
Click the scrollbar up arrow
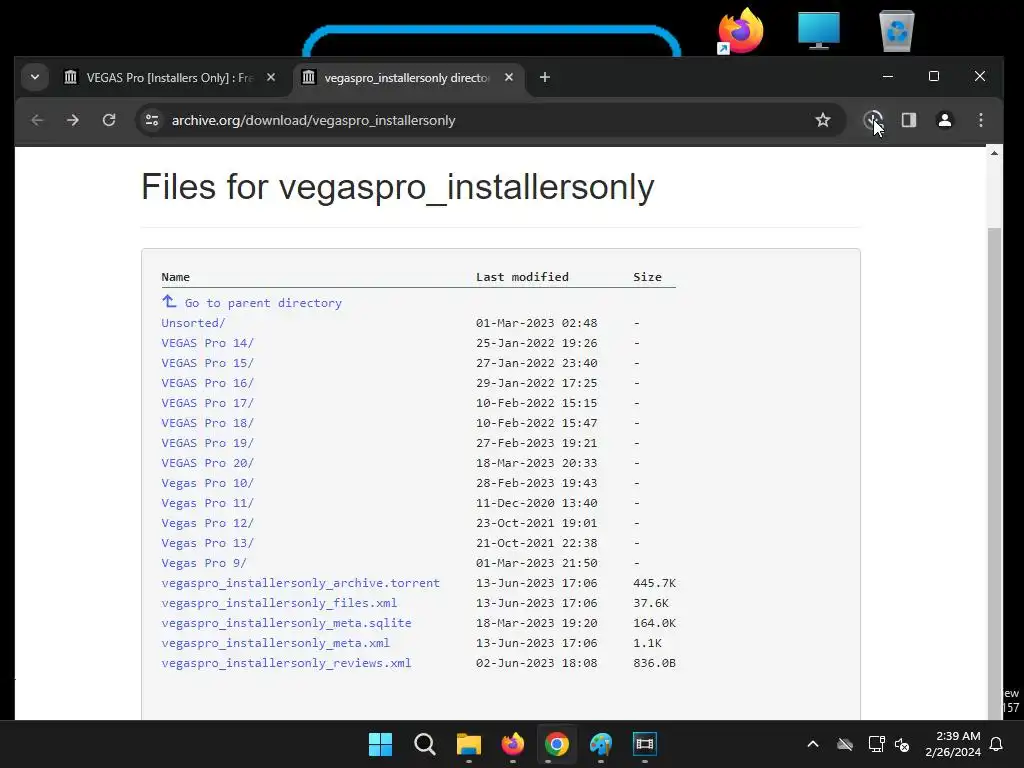(994, 153)
